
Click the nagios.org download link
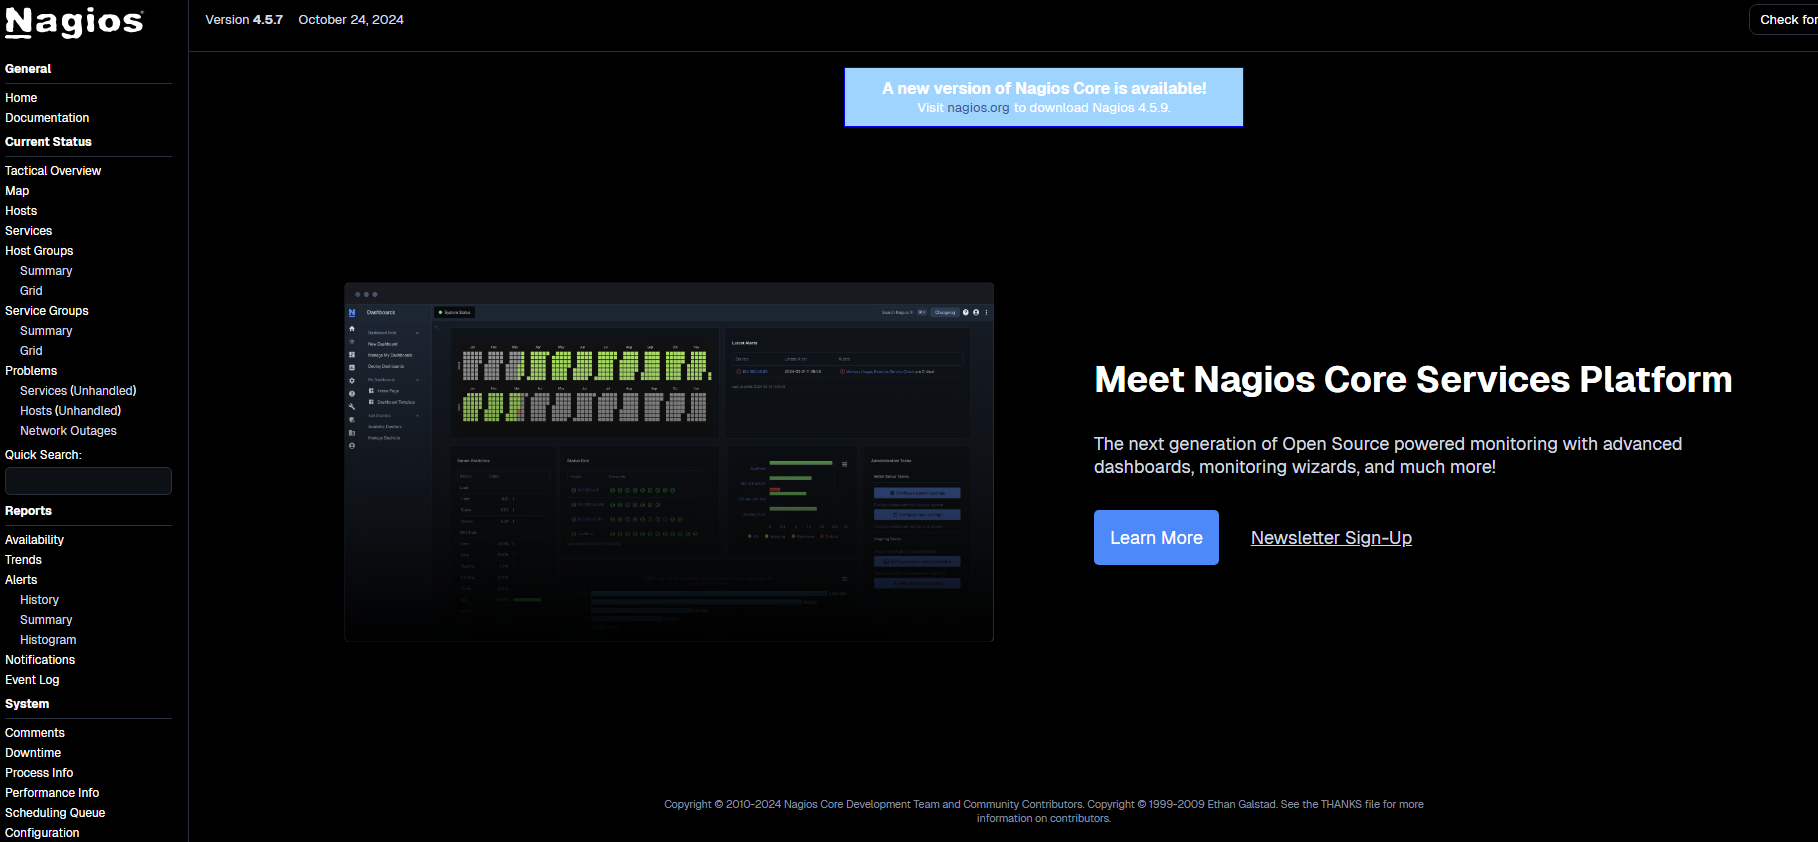pos(978,108)
